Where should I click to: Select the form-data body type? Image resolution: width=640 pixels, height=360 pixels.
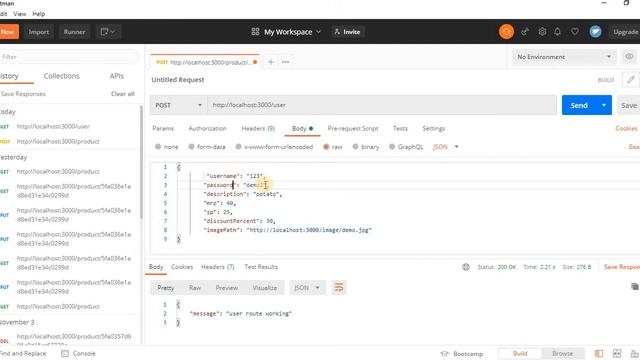[207, 147]
